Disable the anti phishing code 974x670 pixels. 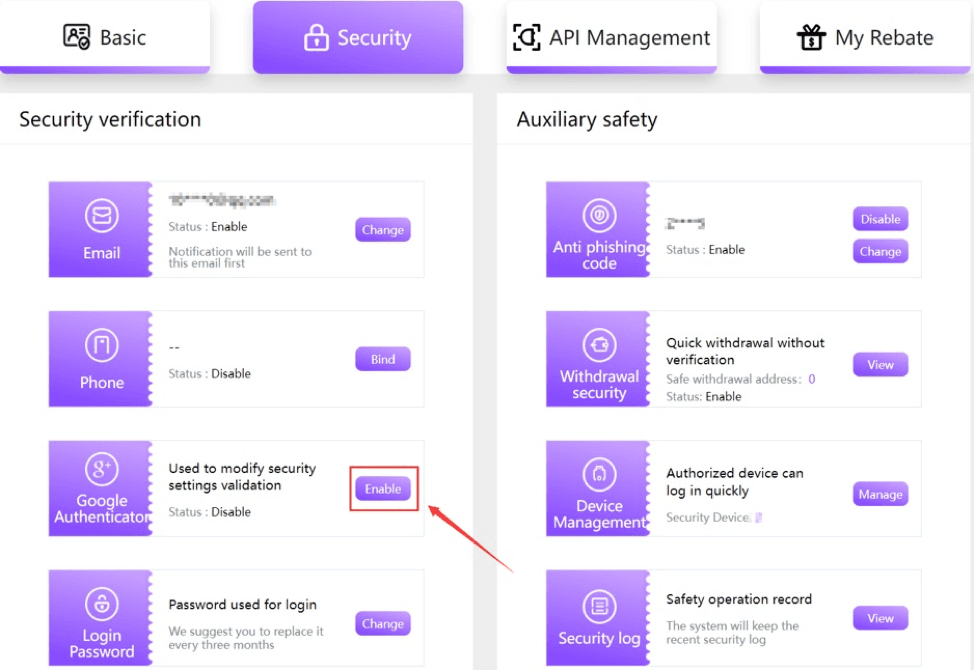pos(880,219)
